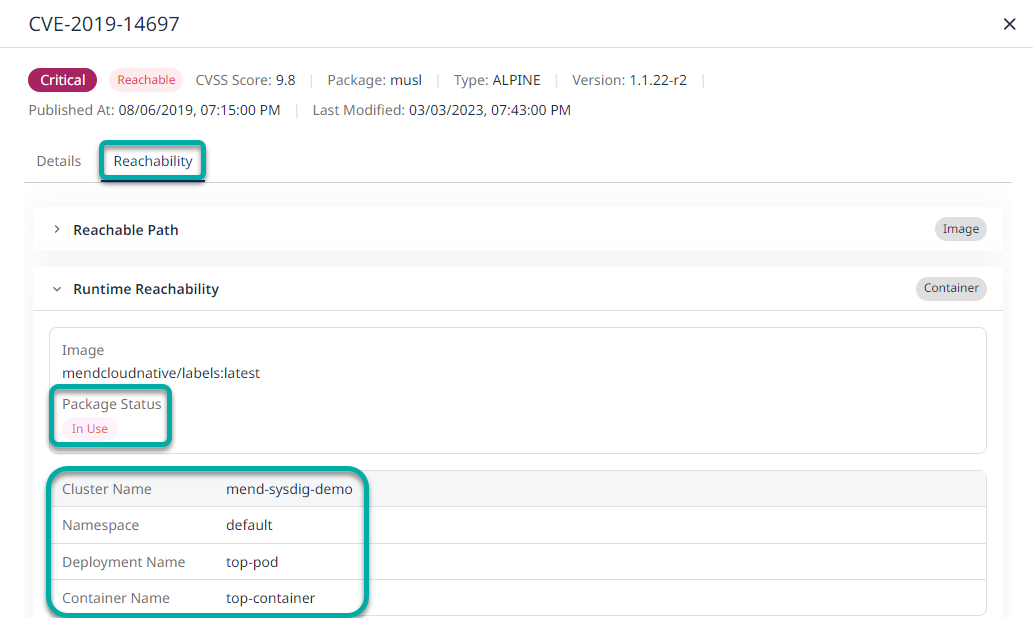
Task: Click the Critical severity badge
Action: (62, 80)
